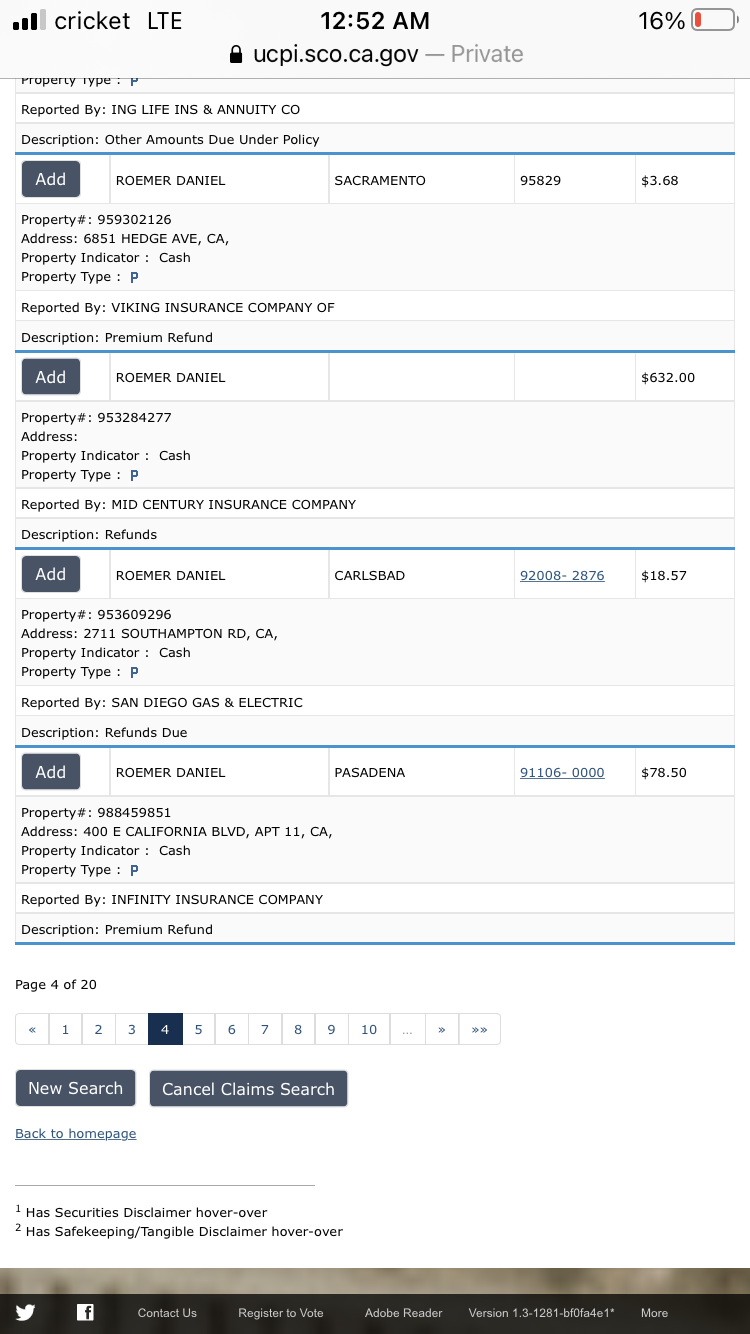
Task: Select Has Safekeeping/Tangible Disclaimer hover-over footnote
Action: click(179, 1231)
